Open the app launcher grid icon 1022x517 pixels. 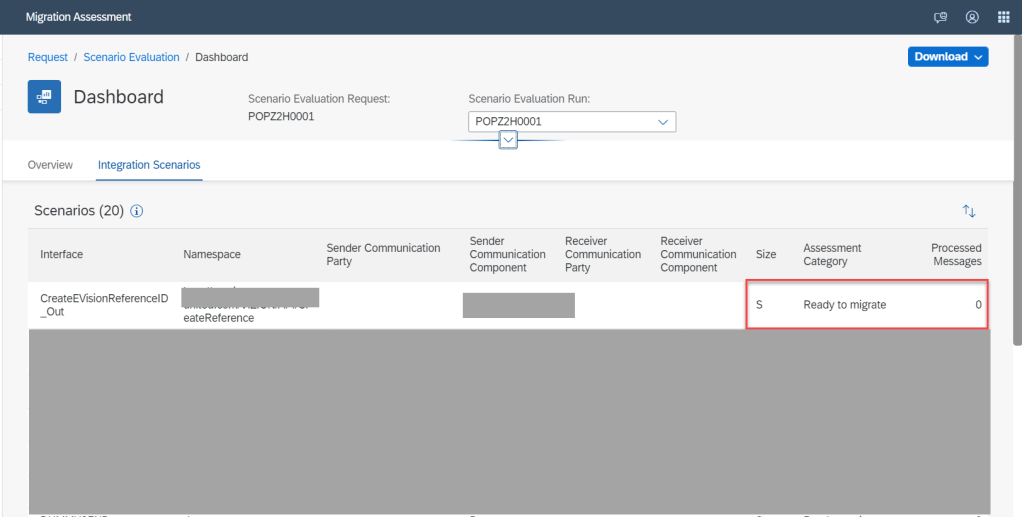(x=1003, y=17)
